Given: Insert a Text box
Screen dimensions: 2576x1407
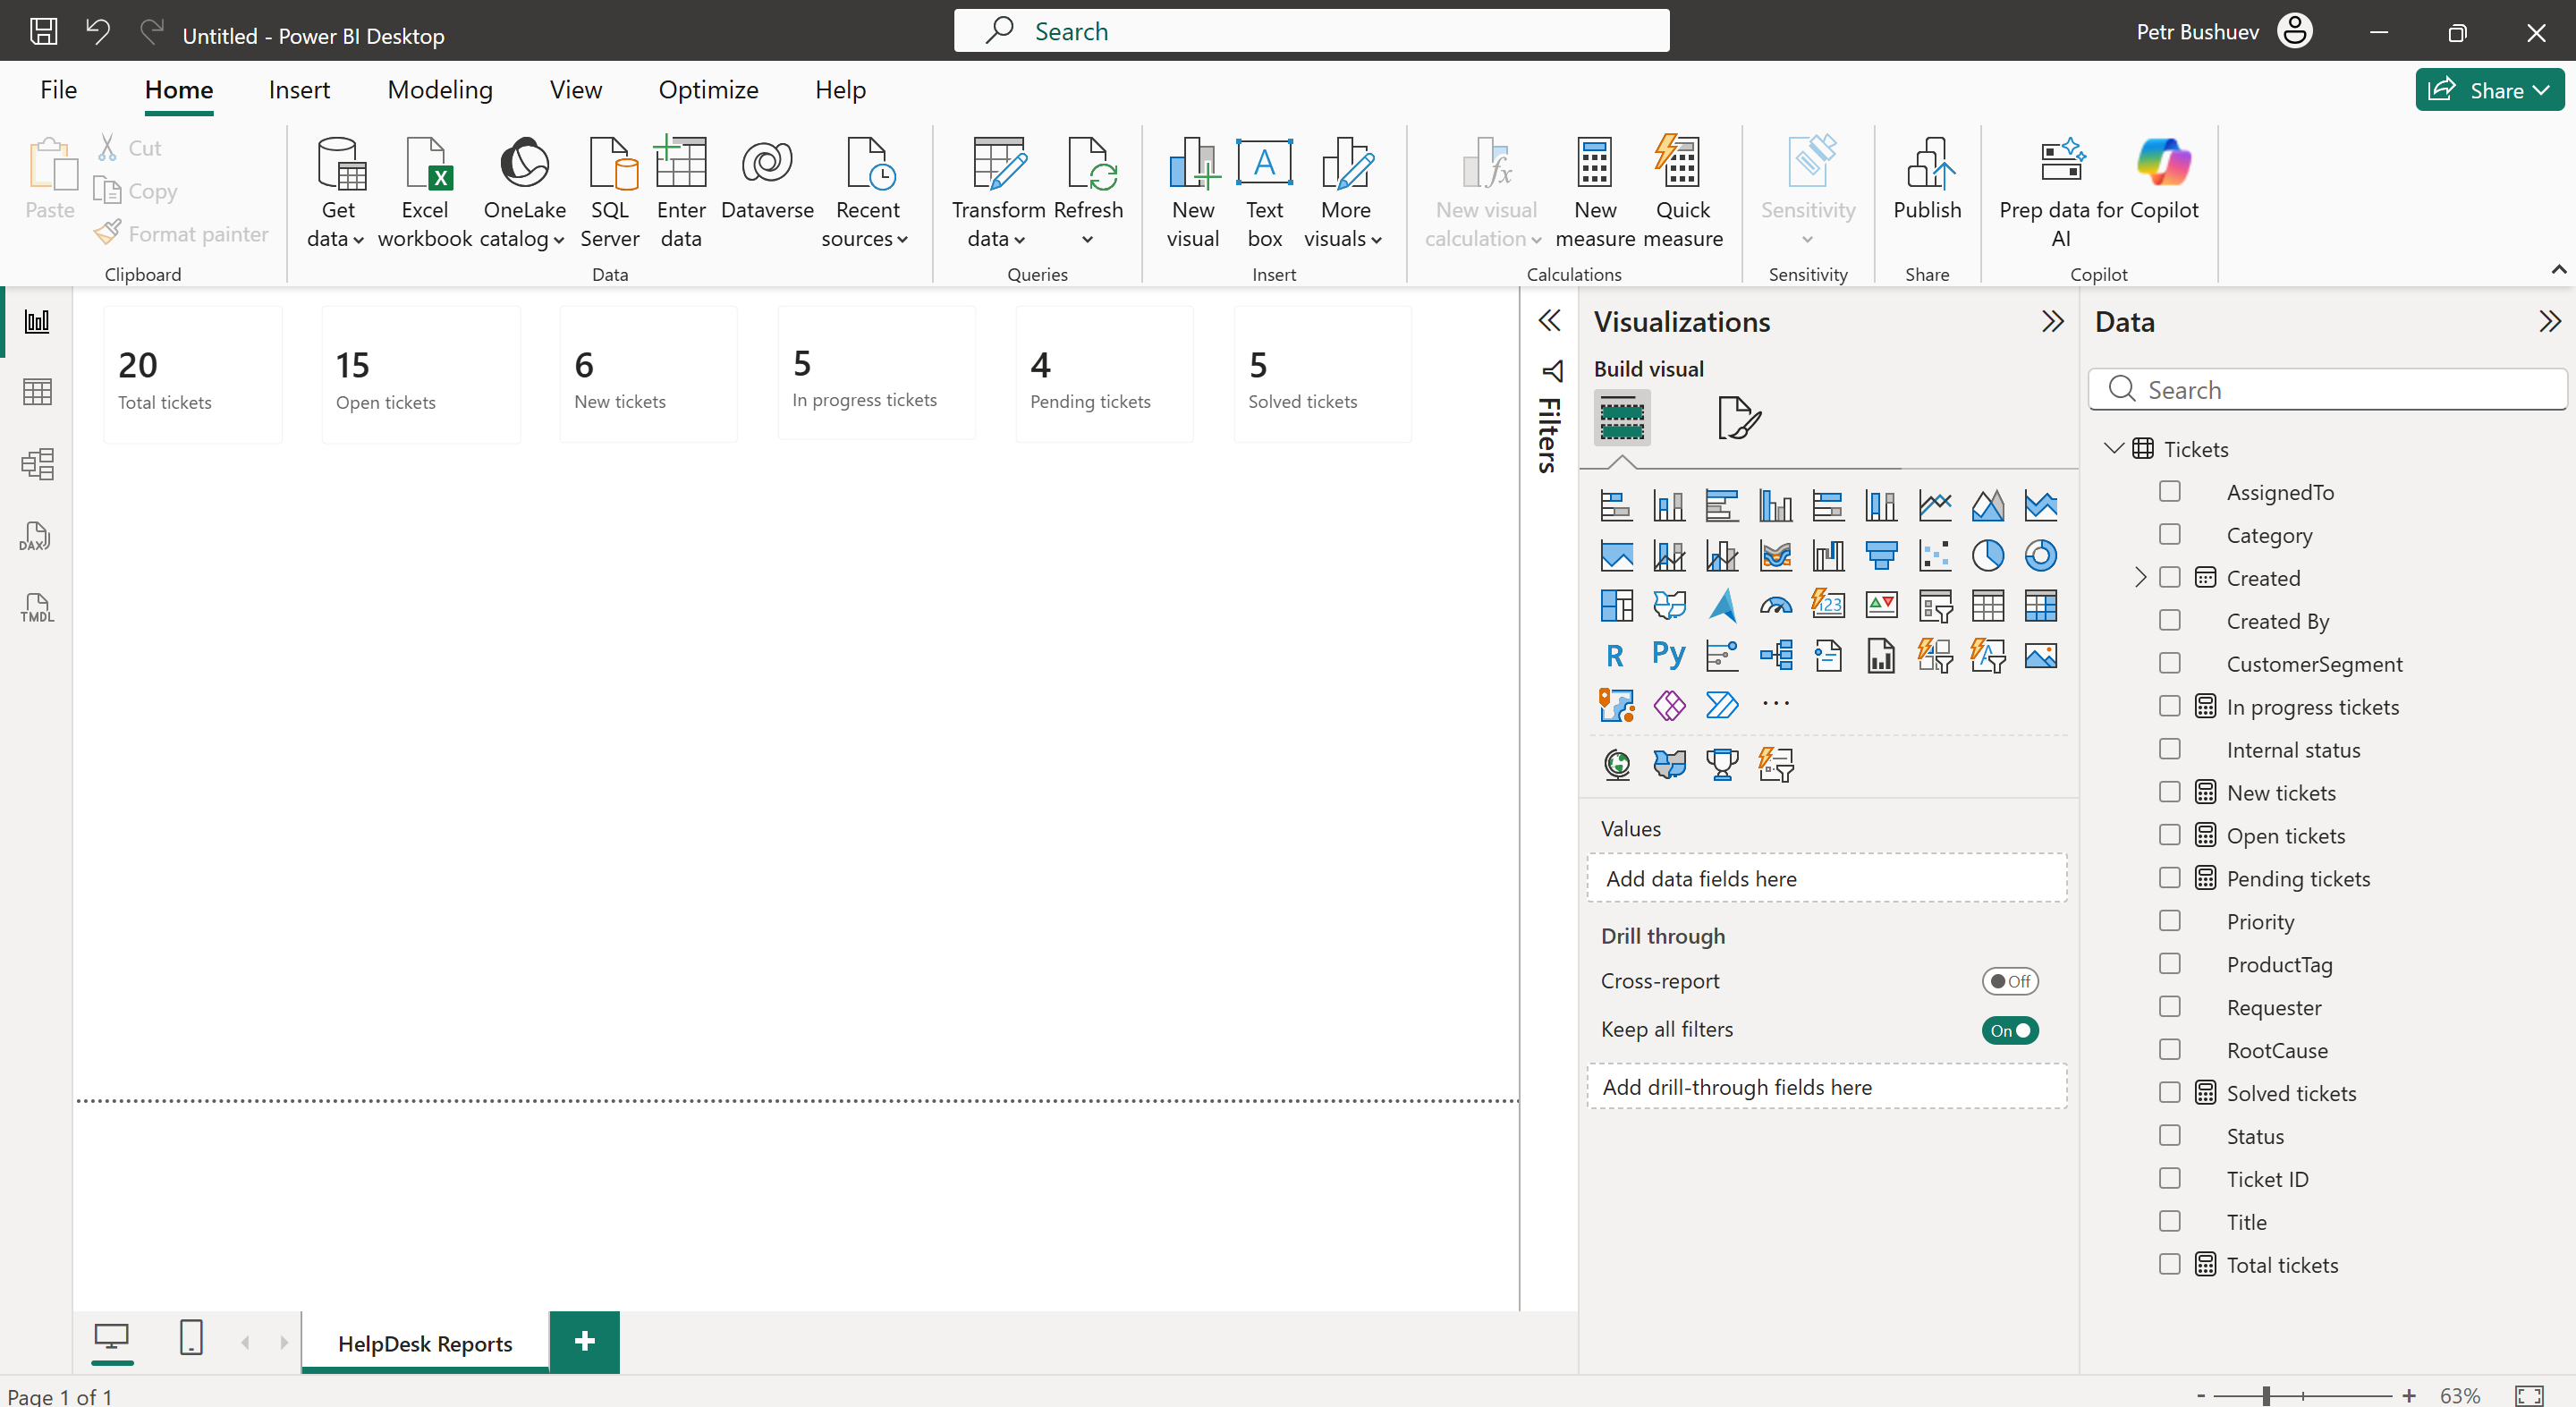Looking at the screenshot, I should pos(1264,193).
